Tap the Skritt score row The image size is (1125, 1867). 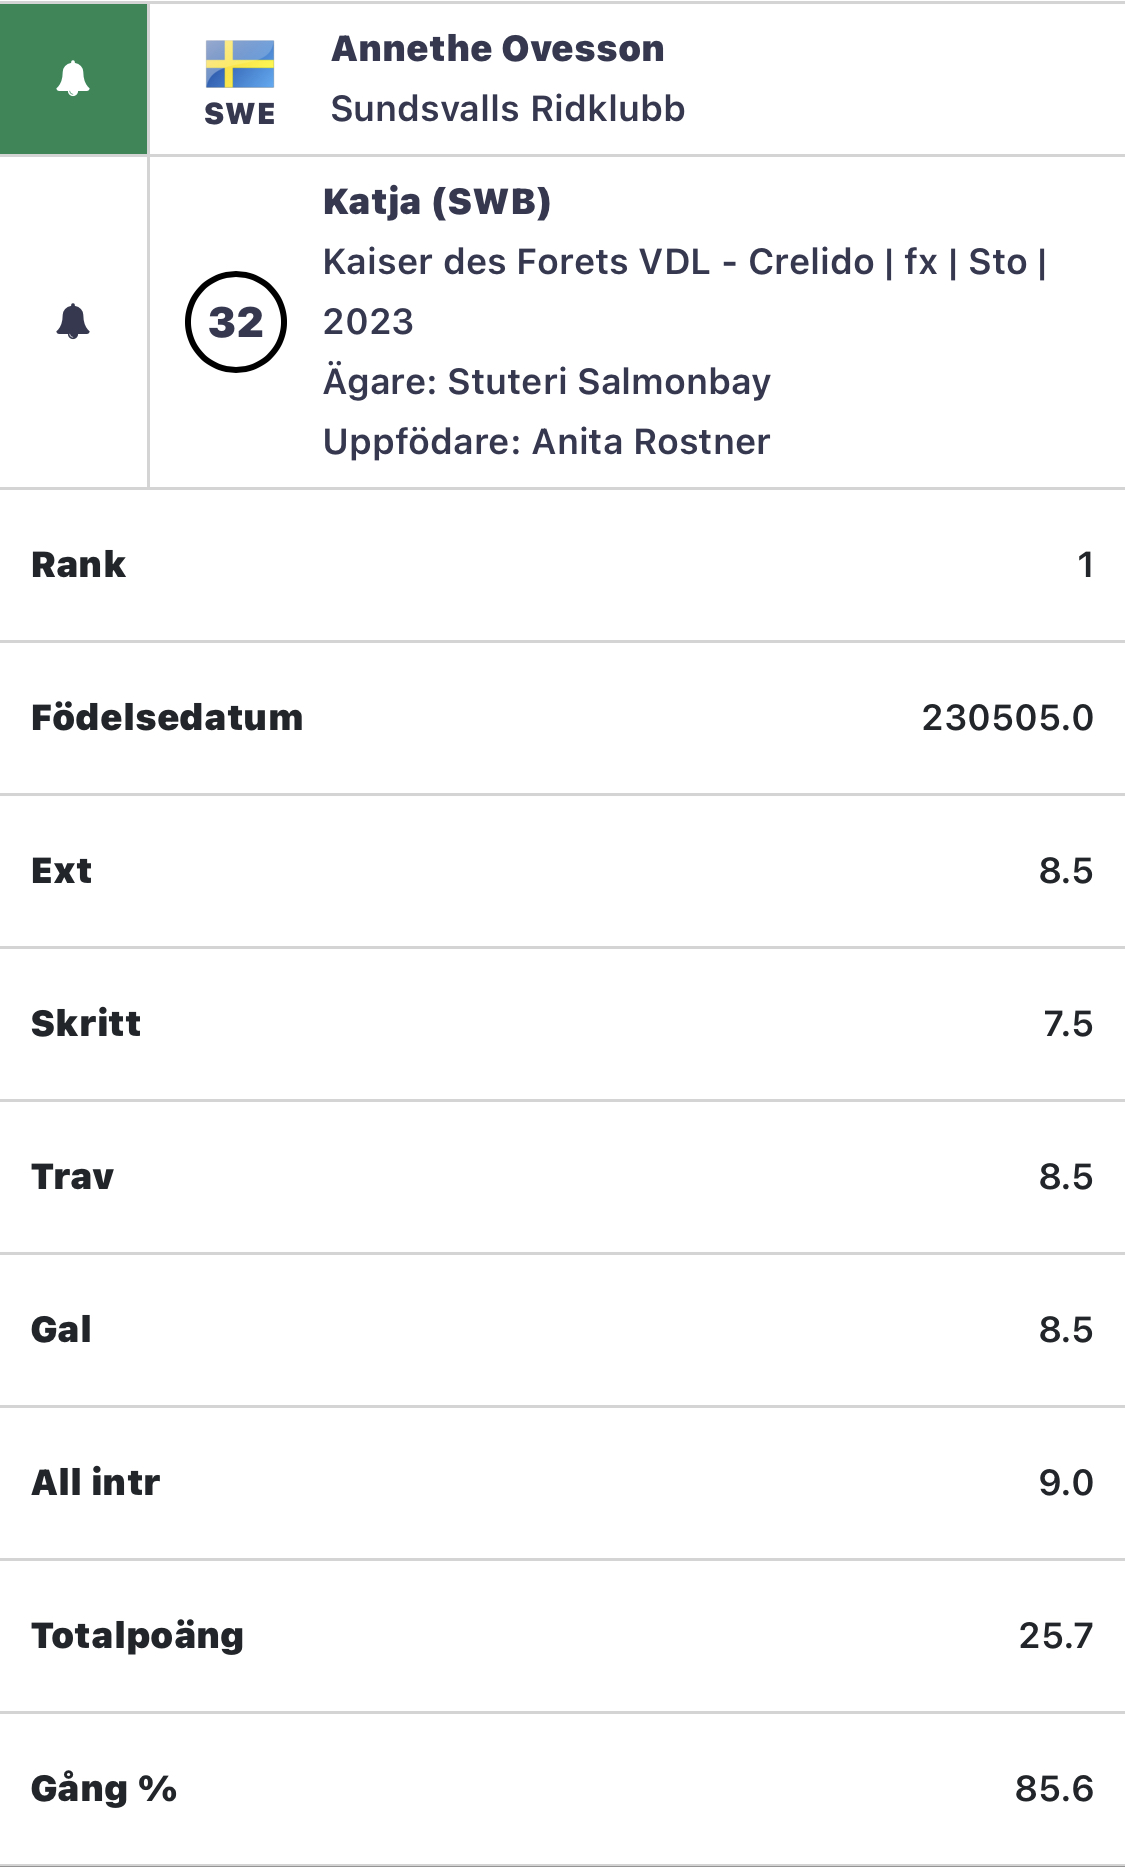coord(562,1024)
